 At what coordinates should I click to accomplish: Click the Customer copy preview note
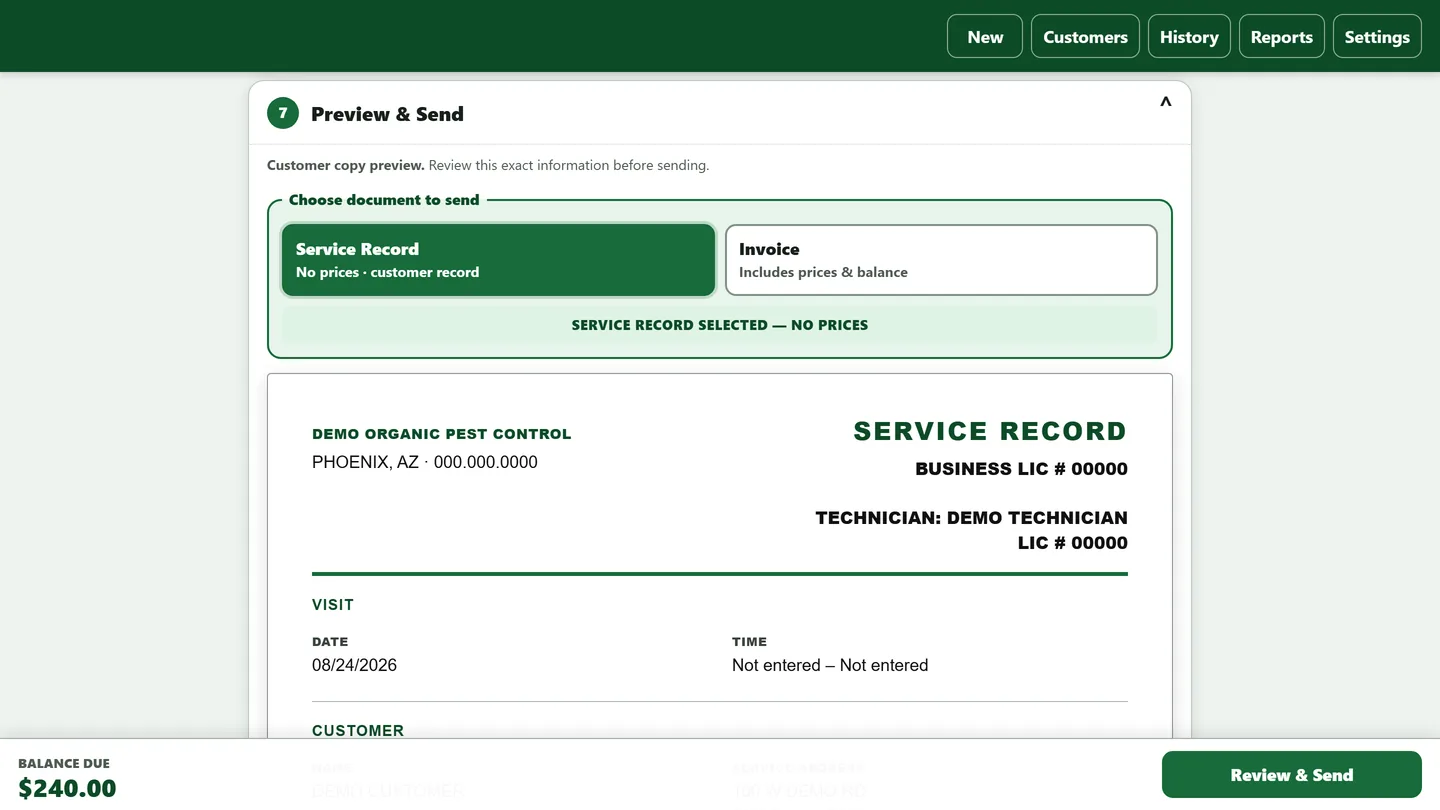coord(488,165)
